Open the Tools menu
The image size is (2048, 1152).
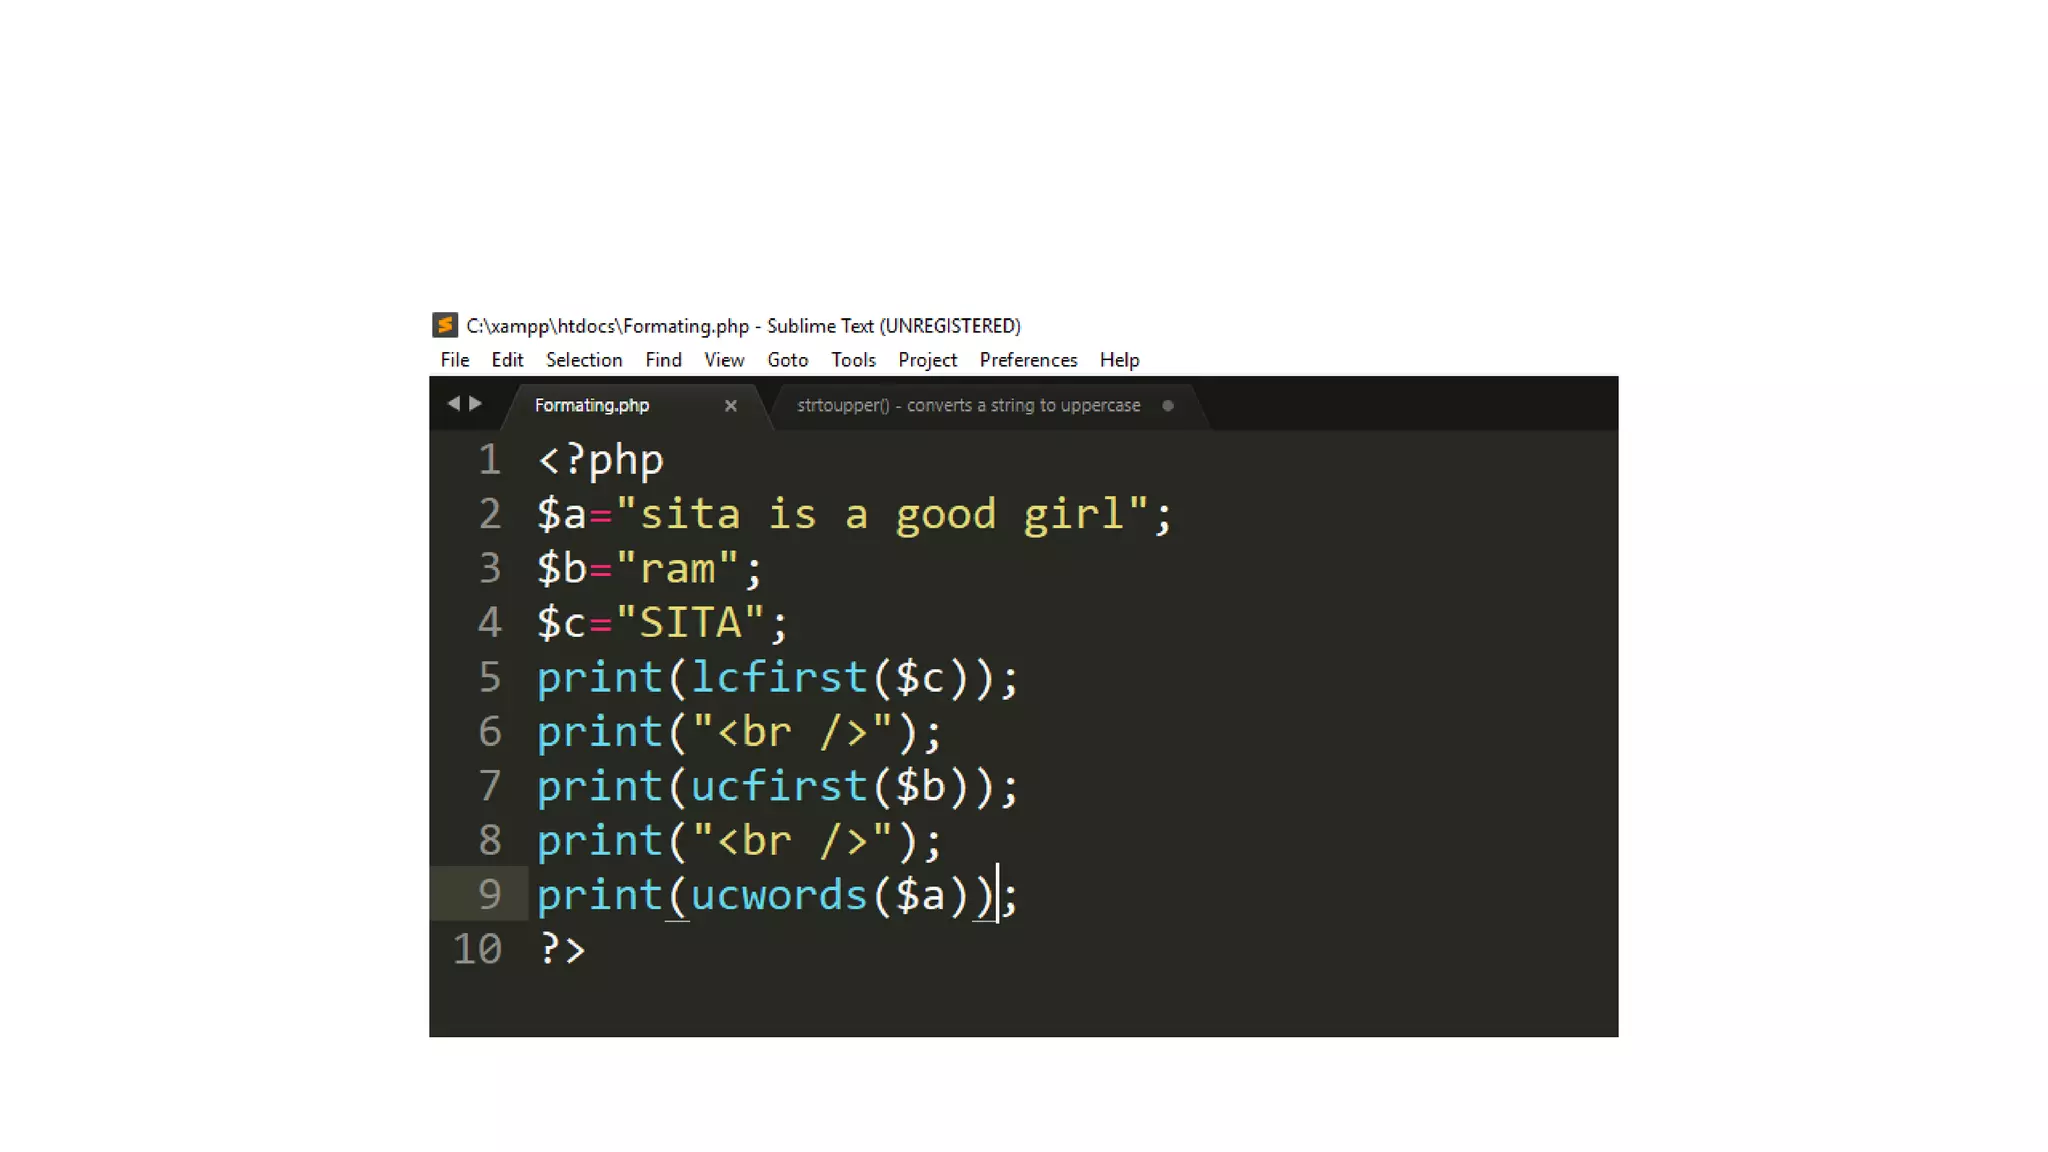coord(853,360)
